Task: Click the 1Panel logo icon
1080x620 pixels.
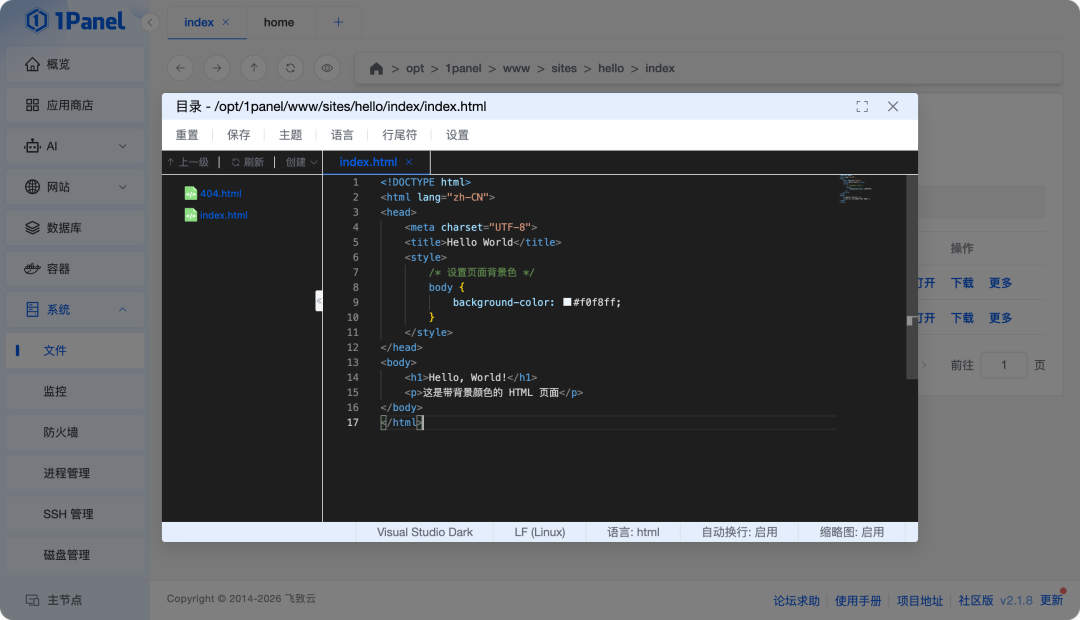Action: 37,20
